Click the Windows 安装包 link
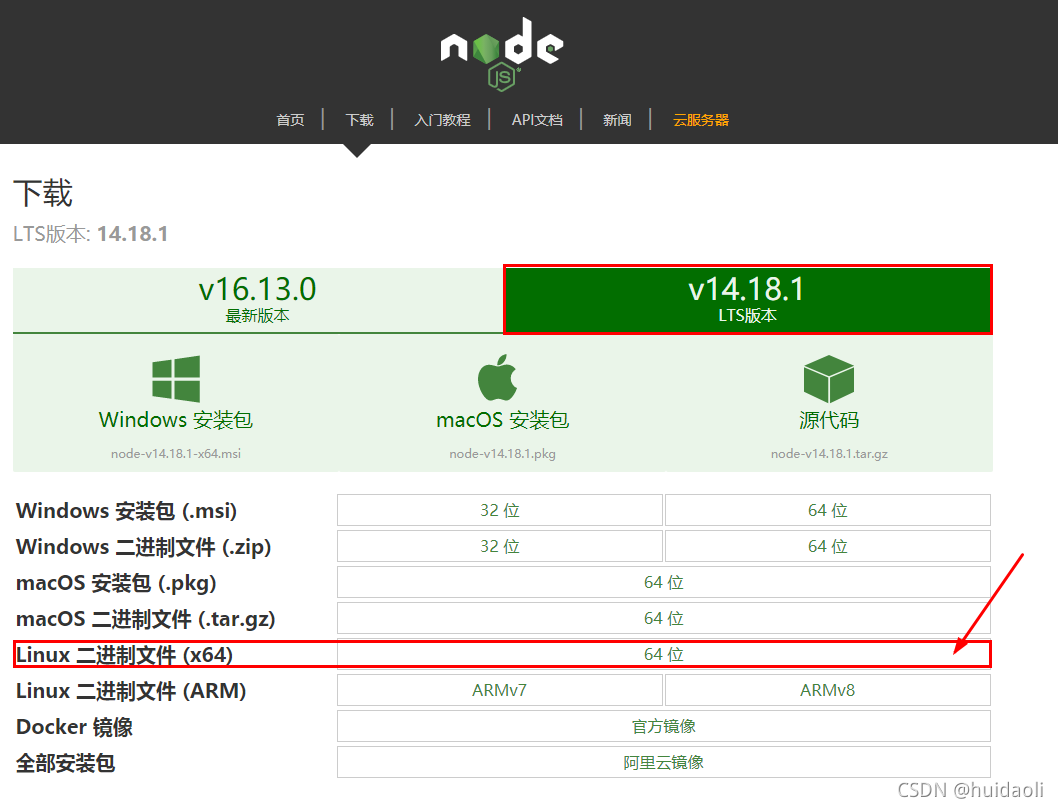This screenshot has height=808, width=1058. click(176, 420)
